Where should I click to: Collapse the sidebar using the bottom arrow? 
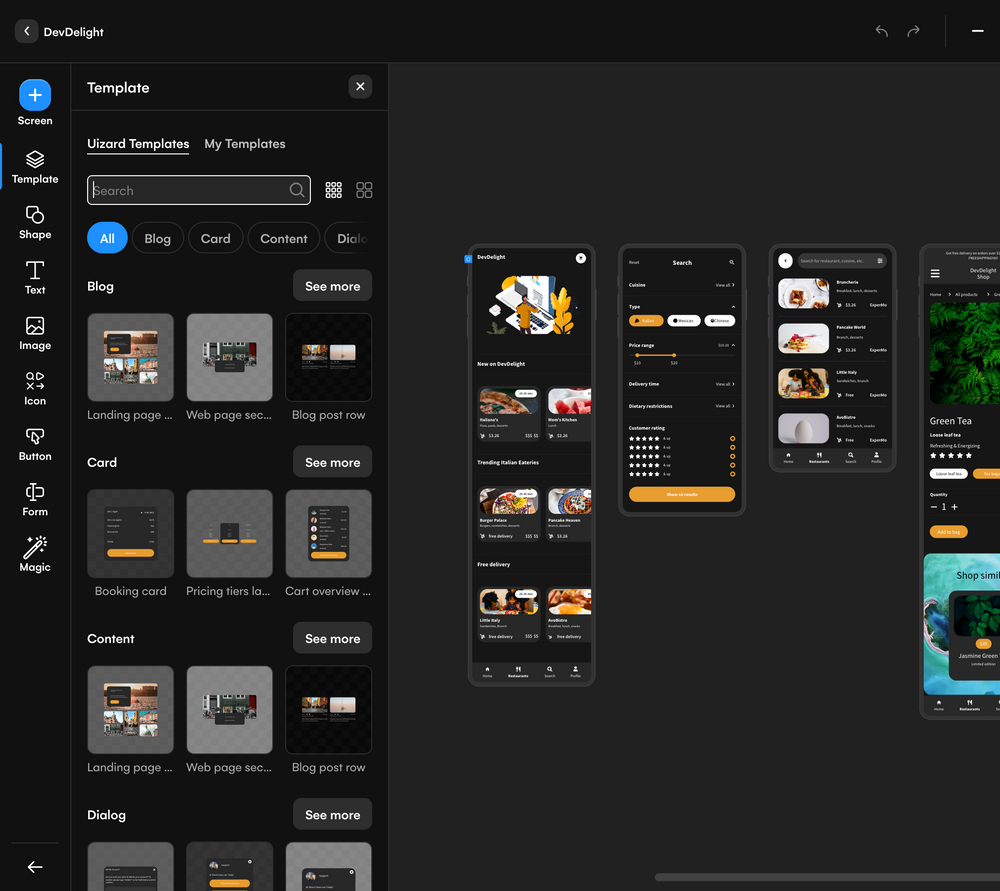[x=34, y=866]
